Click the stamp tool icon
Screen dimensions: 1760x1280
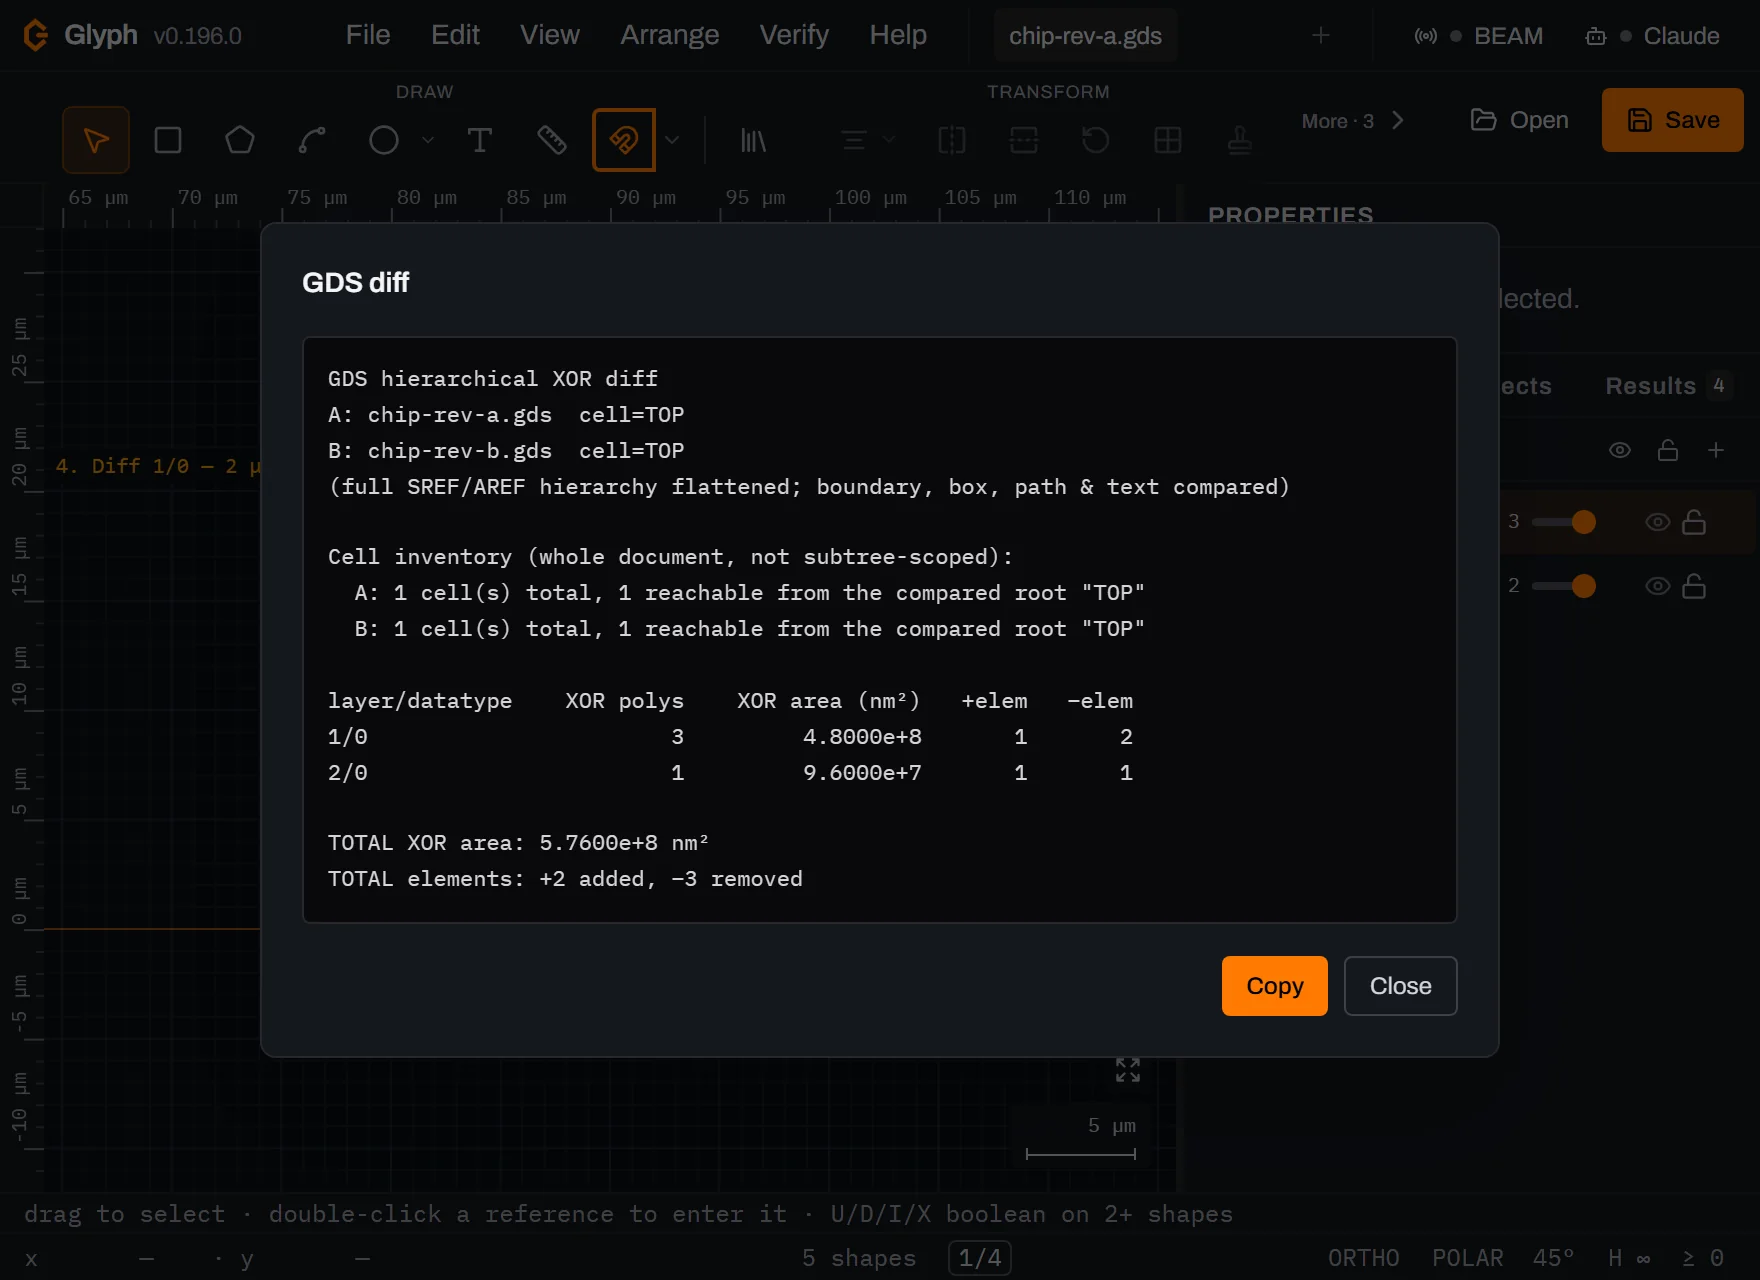pyautogui.click(x=1240, y=140)
